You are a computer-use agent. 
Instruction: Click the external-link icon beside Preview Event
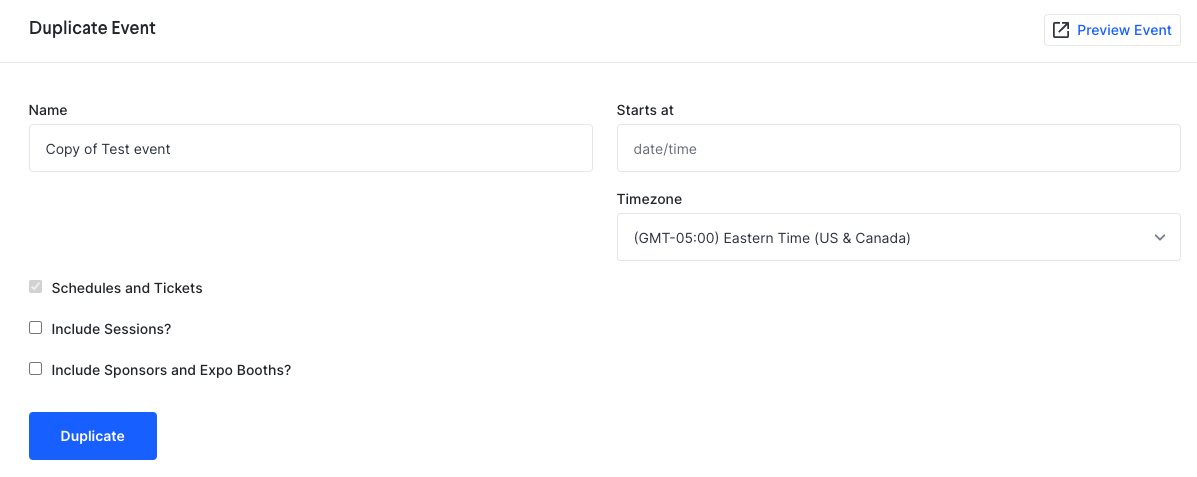[1060, 30]
